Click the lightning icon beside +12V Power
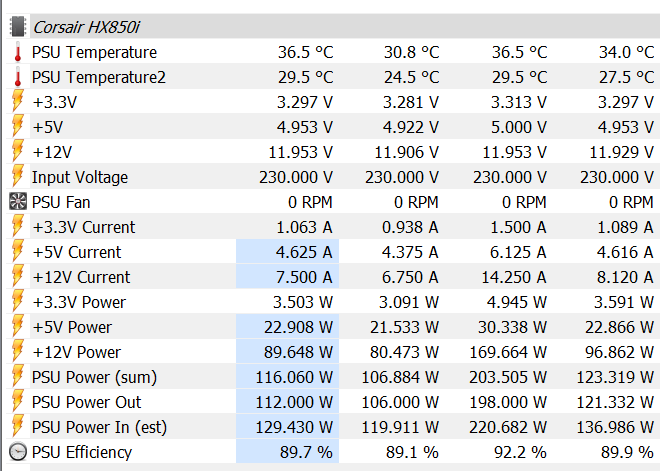 click(x=18, y=352)
